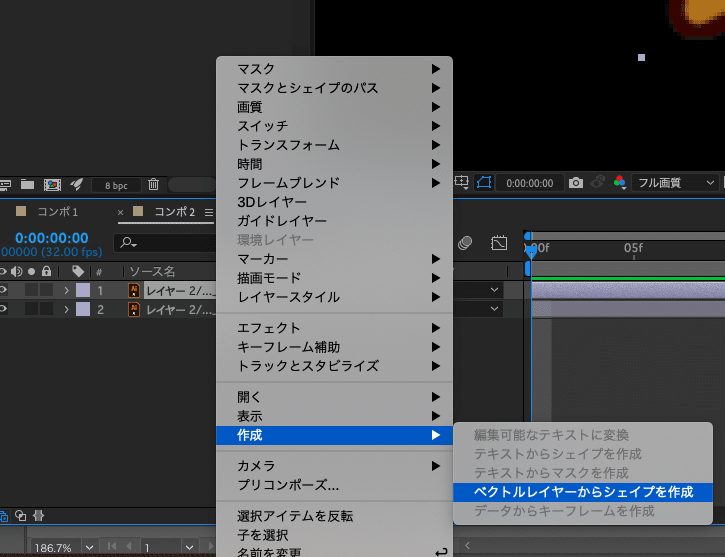Screen dimensions: 725x557
Task: Click the show snapshot icon
Action: 597,182
